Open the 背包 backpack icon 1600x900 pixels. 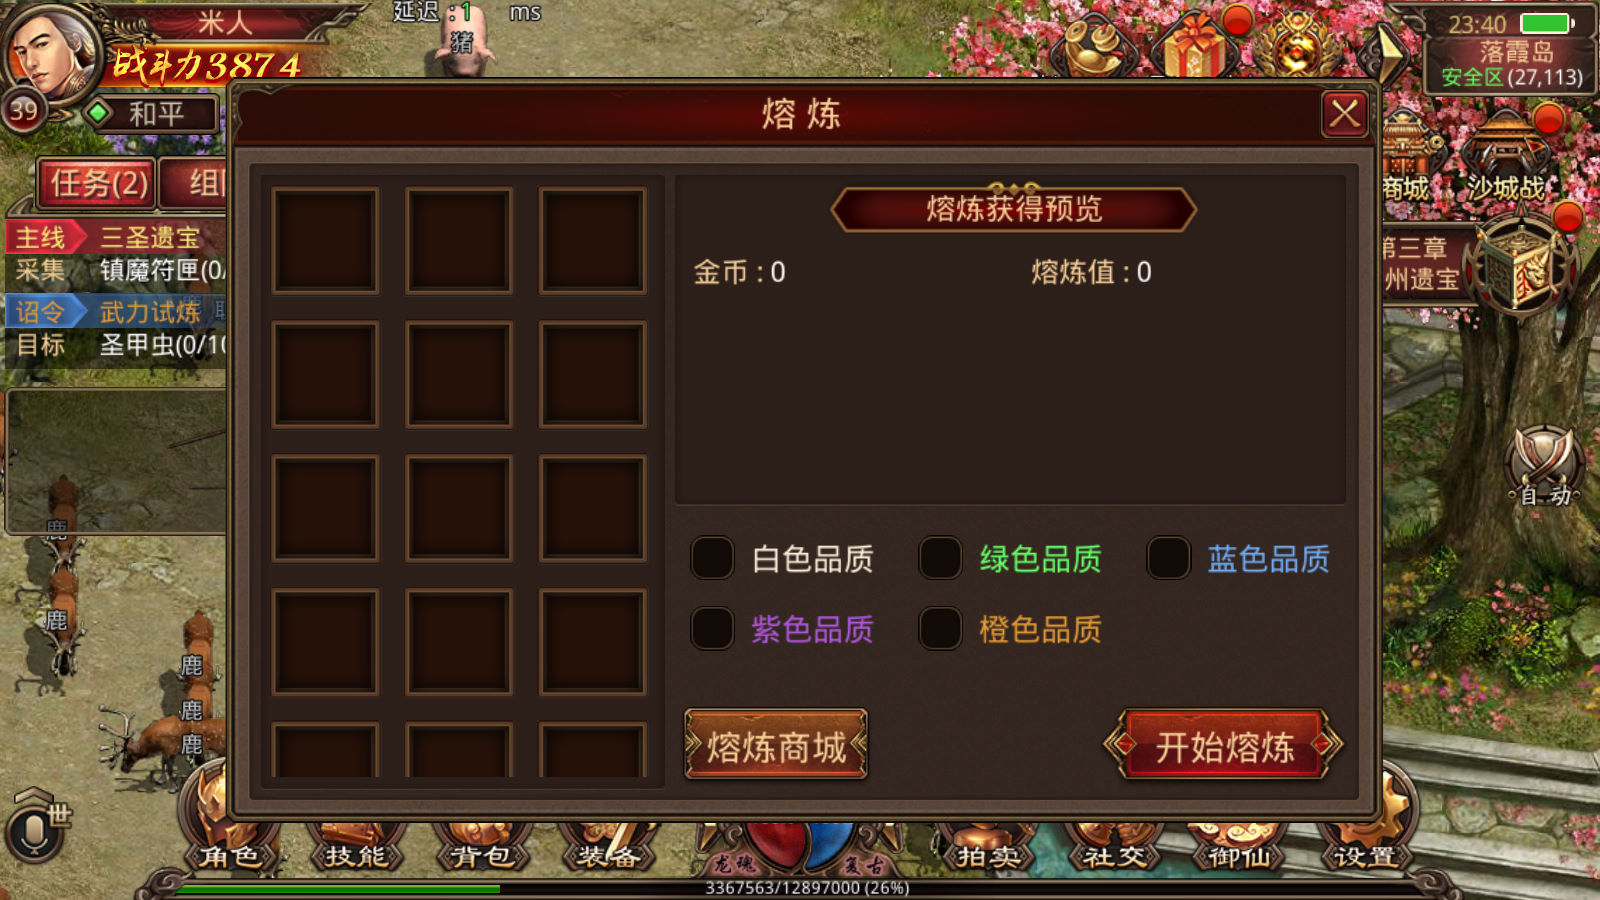tap(481, 848)
